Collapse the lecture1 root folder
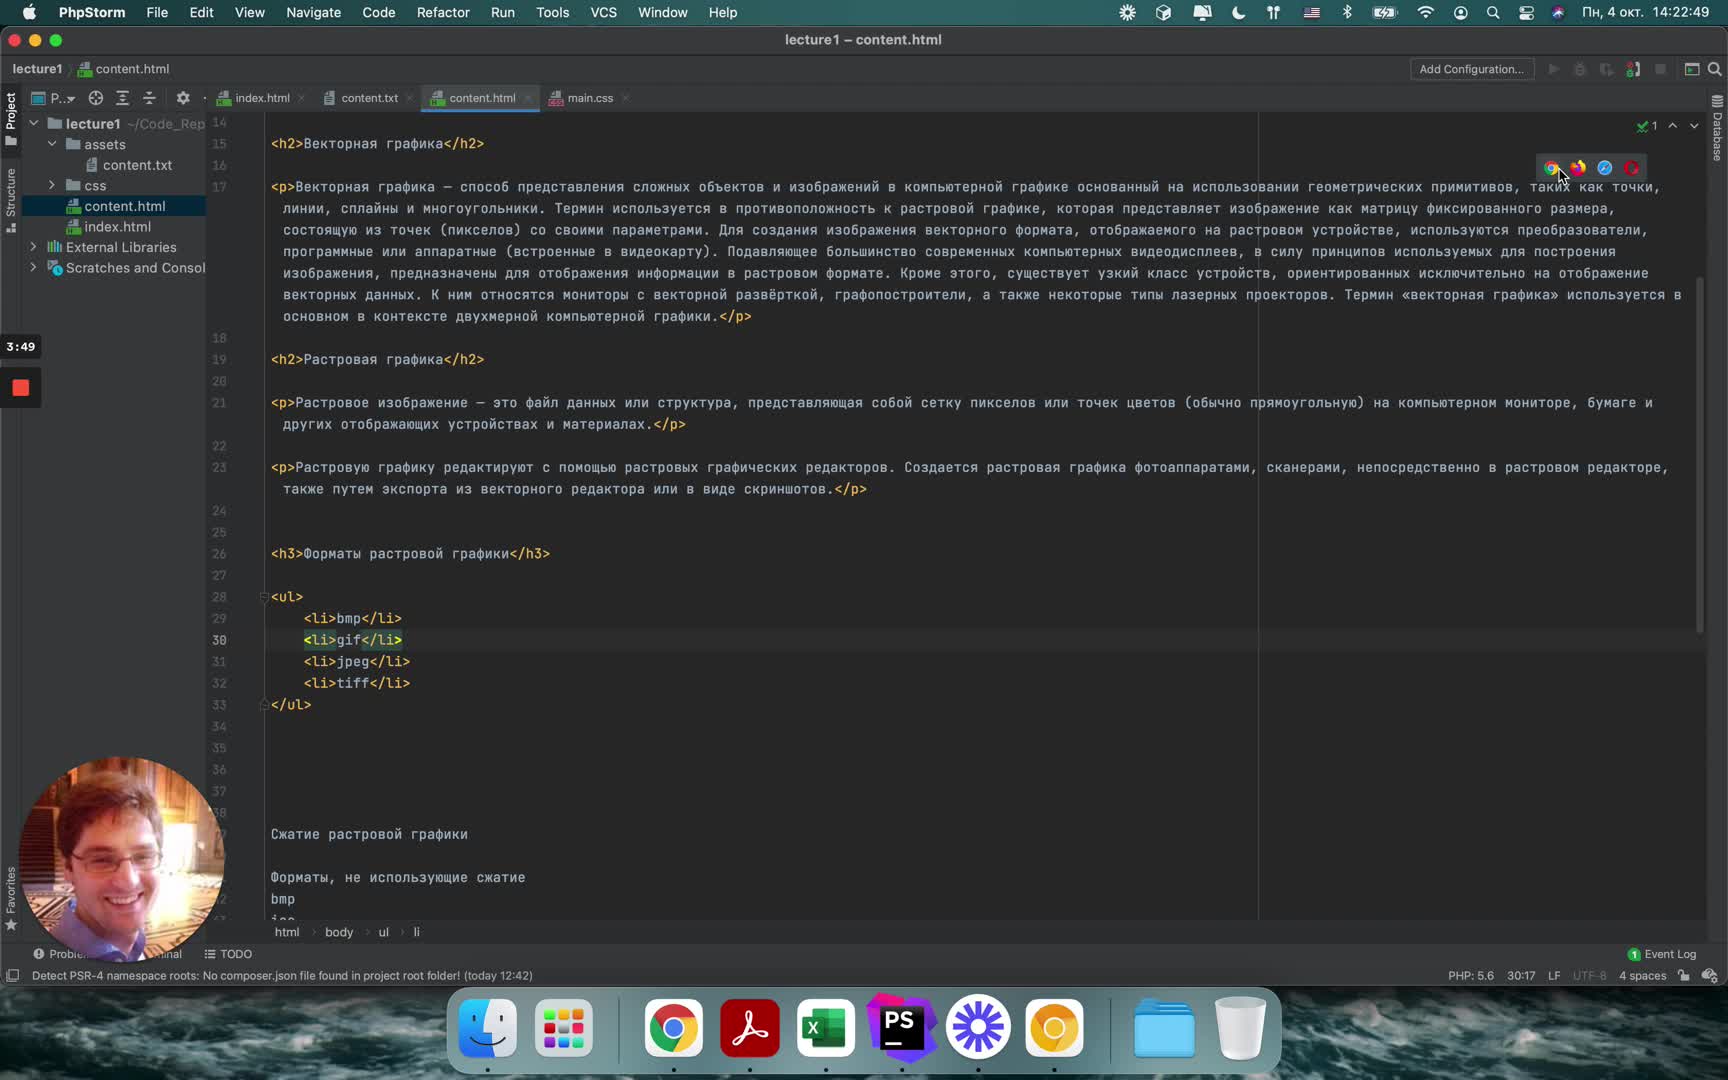Image resolution: width=1728 pixels, height=1080 pixels. click(34, 123)
